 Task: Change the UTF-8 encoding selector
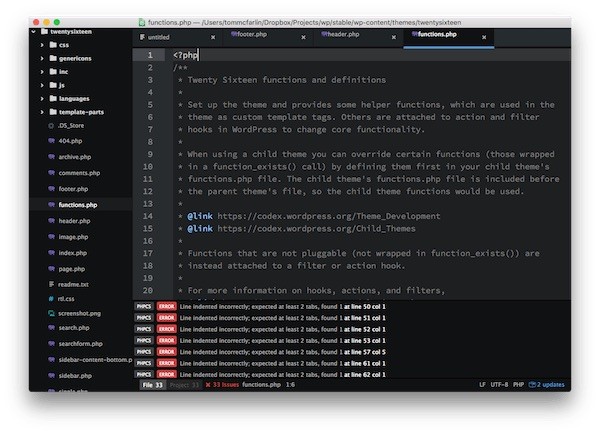tap(499, 385)
